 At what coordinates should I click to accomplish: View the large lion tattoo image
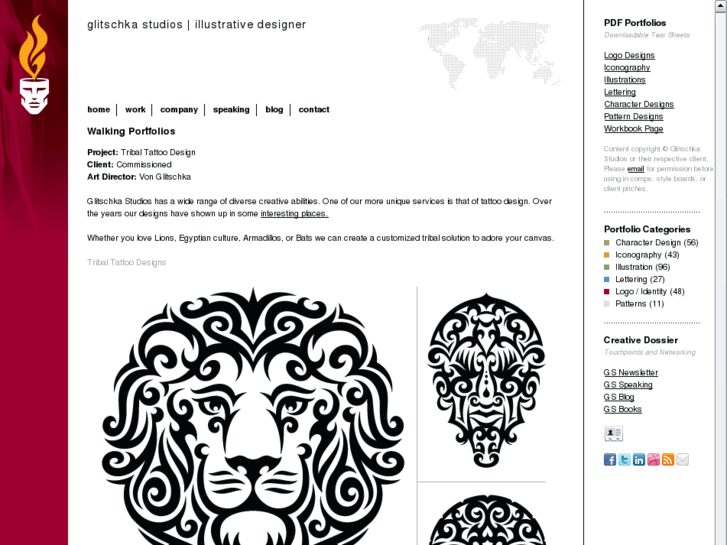(x=253, y=416)
